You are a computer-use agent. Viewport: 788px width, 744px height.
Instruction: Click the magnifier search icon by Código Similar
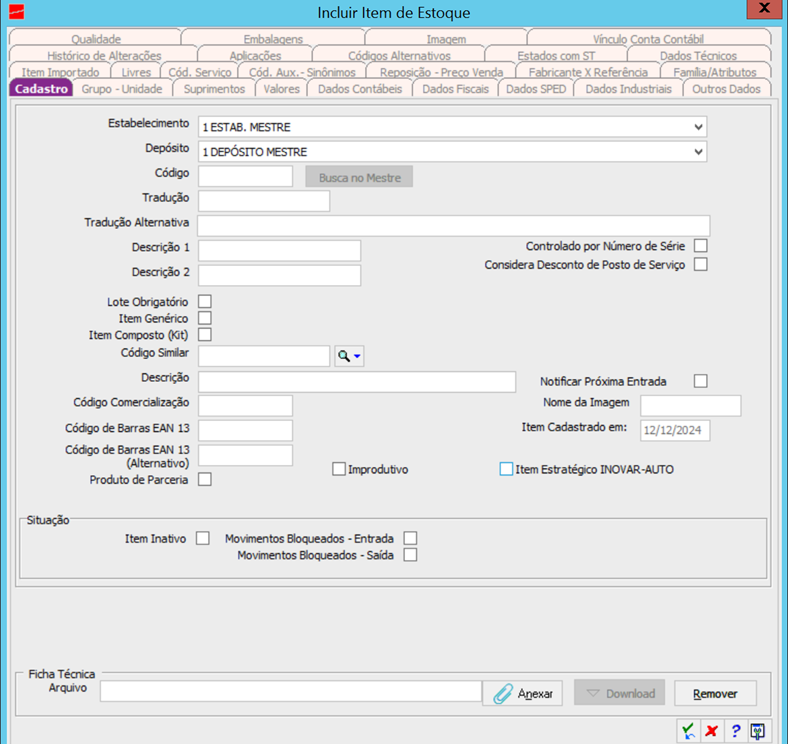pyautogui.click(x=343, y=356)
